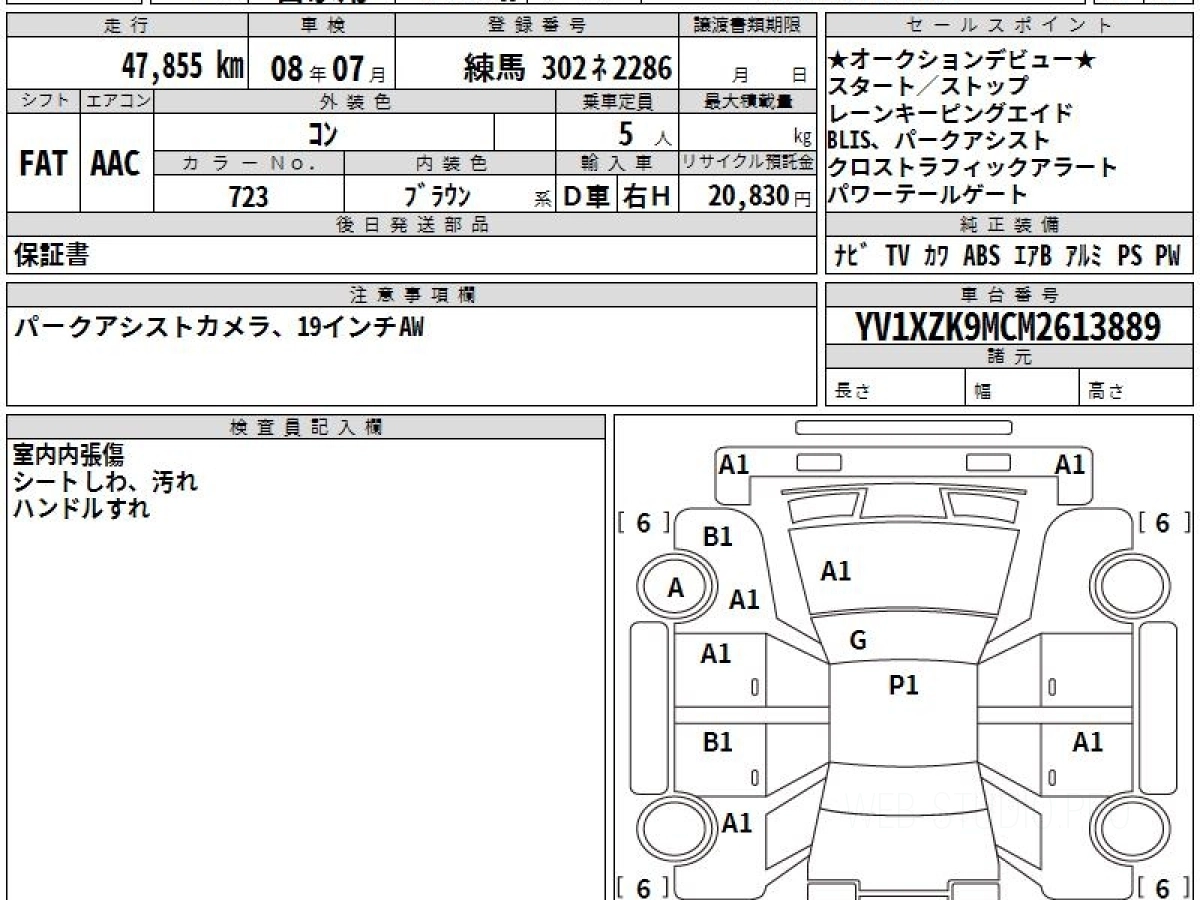Select the FAT shift type cell
Image resolution: width=1200 pixels, height=900 pixels.
[x=43, y=164]
